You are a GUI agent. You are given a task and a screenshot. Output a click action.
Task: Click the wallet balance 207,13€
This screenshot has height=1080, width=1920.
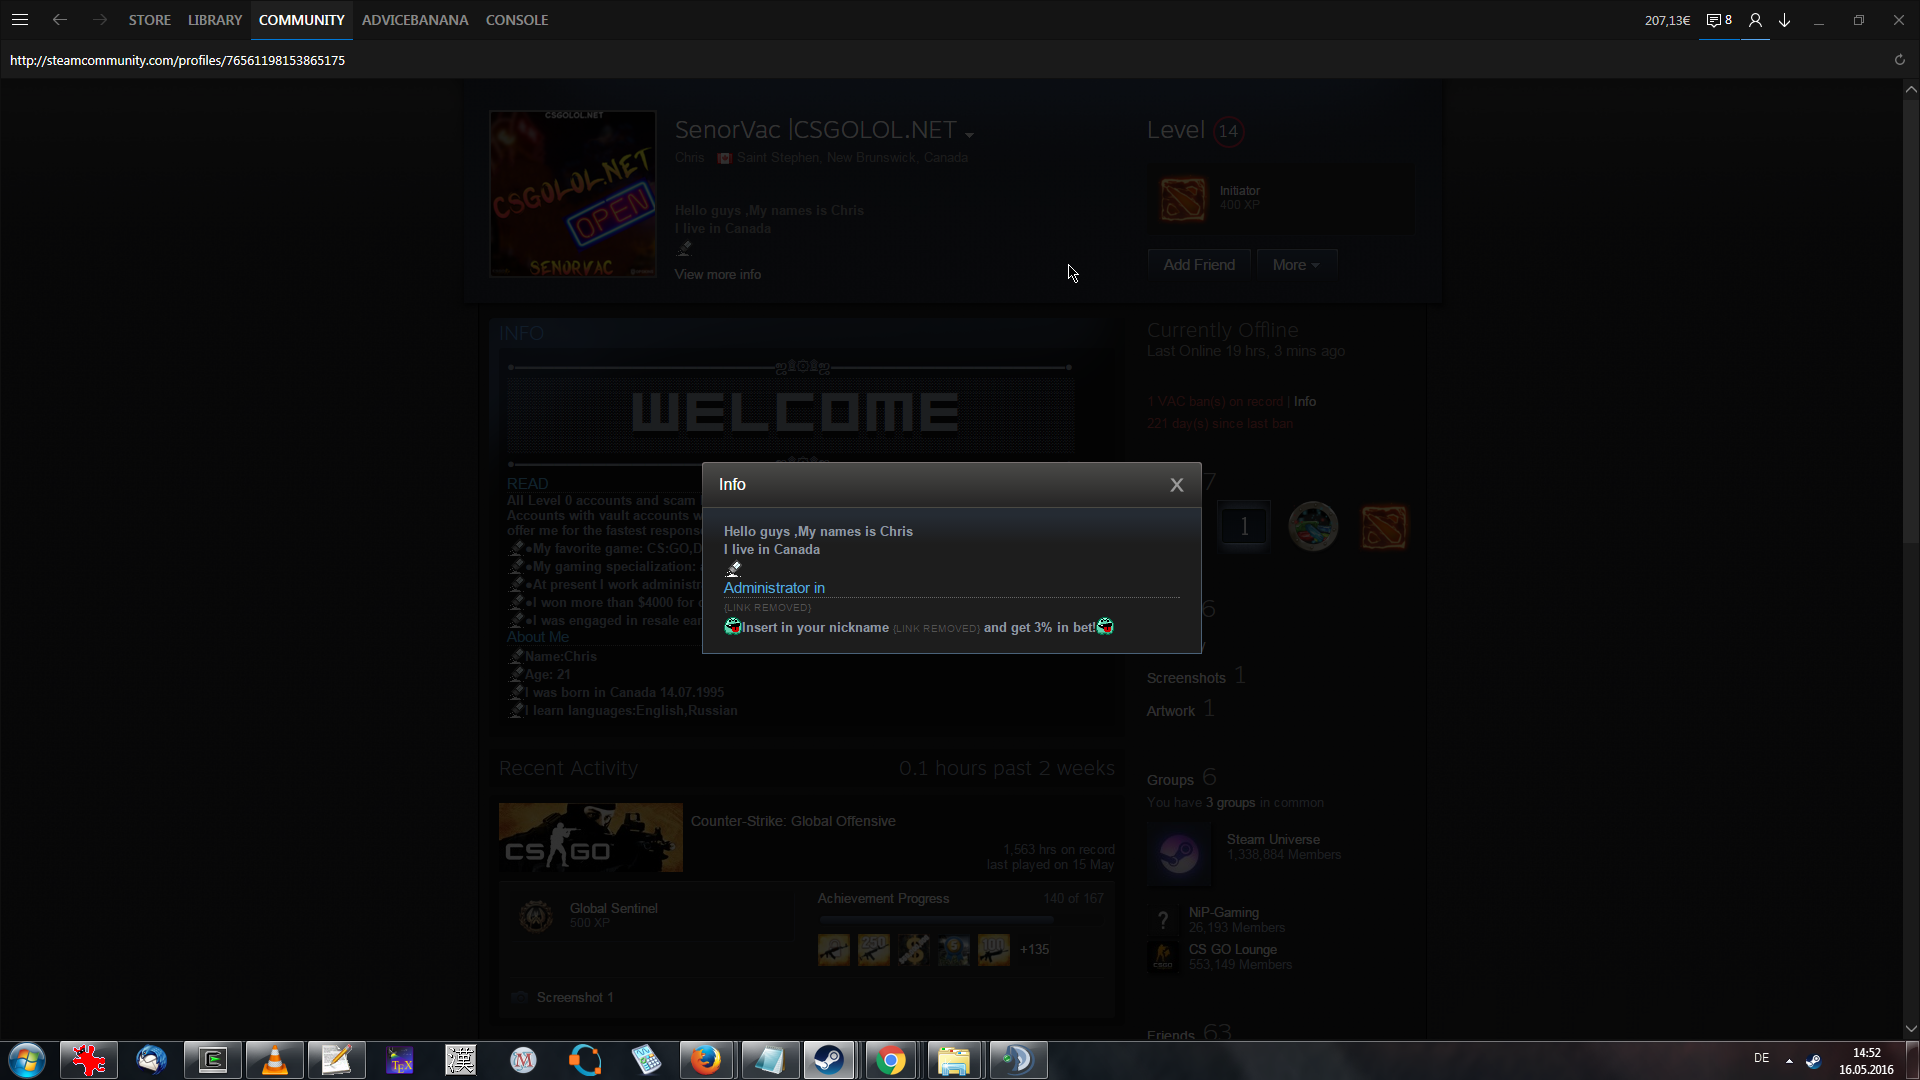(x=1666, y=20)
